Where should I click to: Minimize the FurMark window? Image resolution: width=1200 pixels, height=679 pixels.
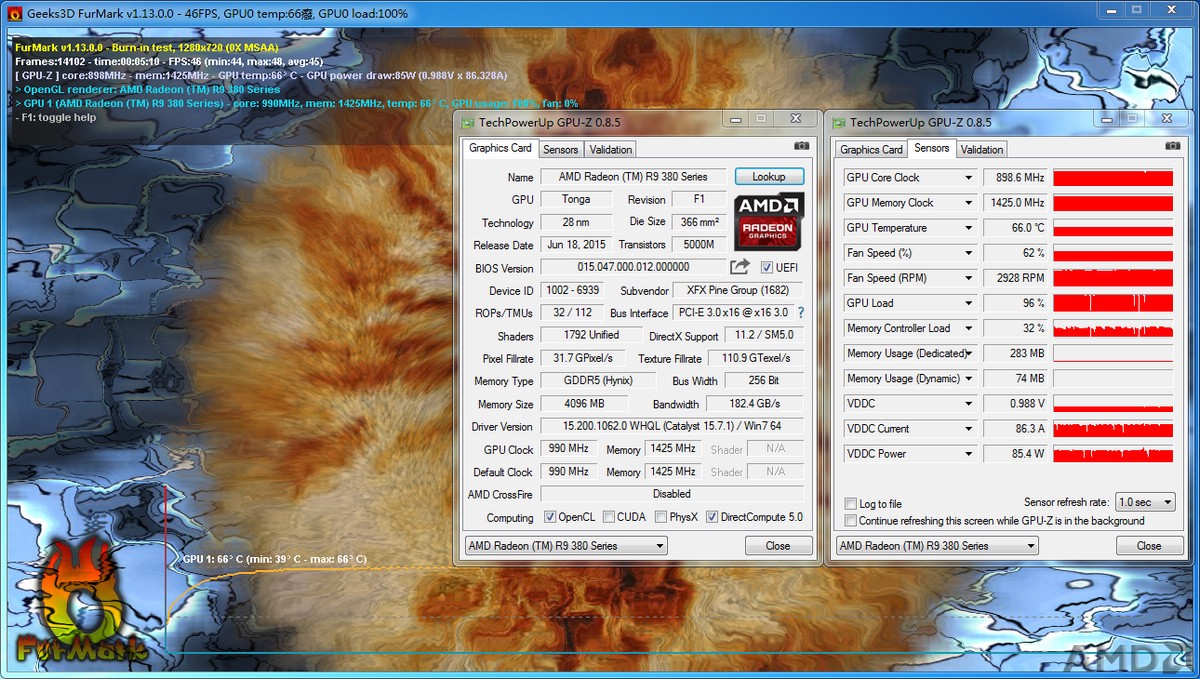1113,9
